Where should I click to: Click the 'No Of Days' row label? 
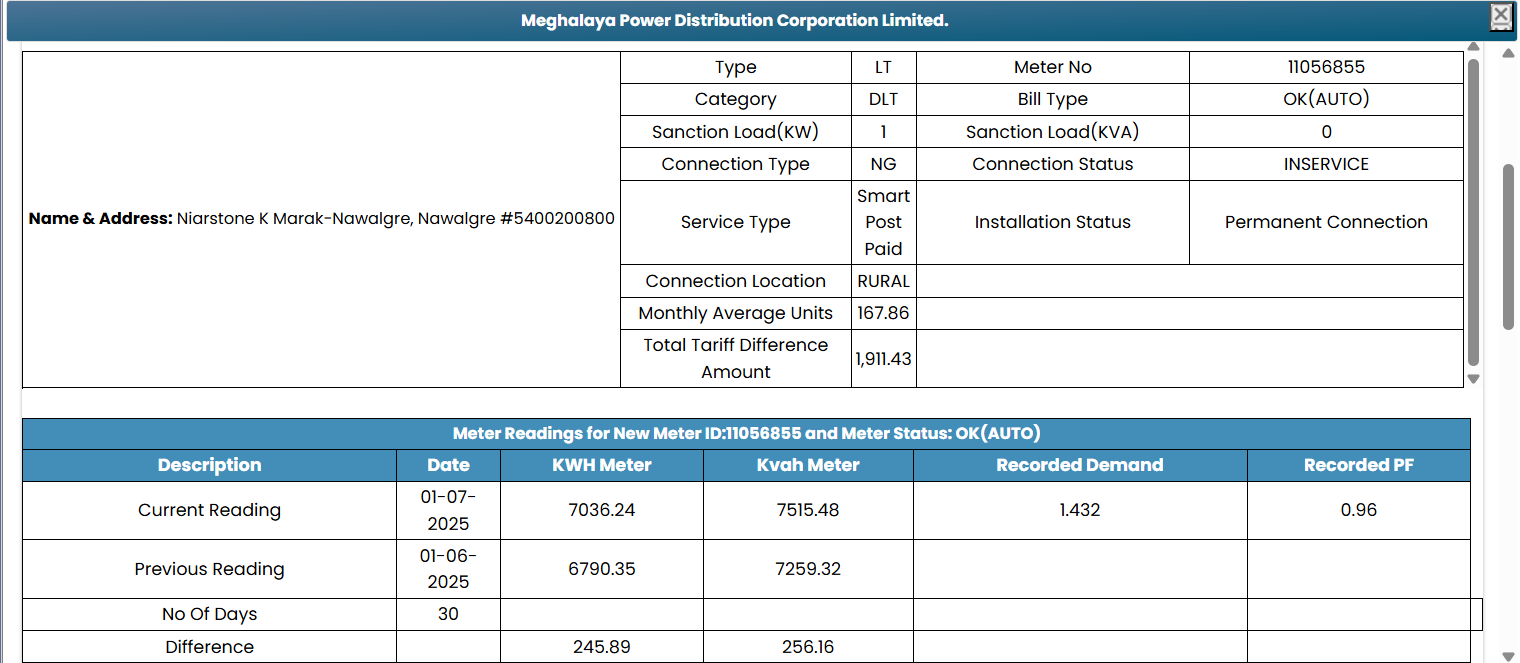tap(209, 614)
